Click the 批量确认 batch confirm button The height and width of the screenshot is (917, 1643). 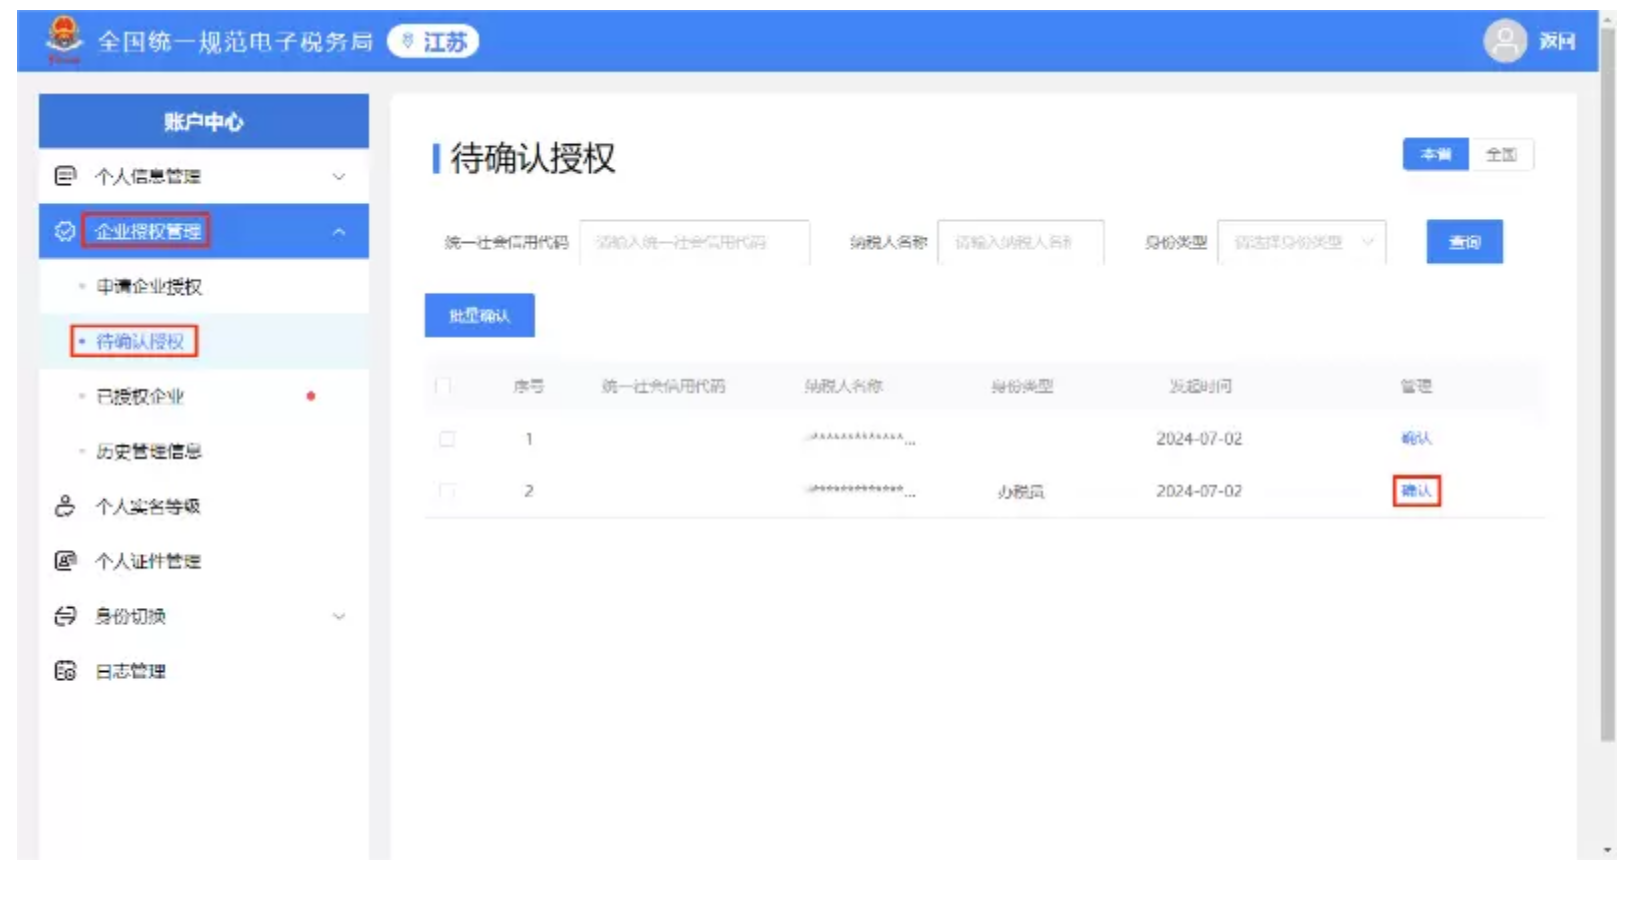(481, 315)
